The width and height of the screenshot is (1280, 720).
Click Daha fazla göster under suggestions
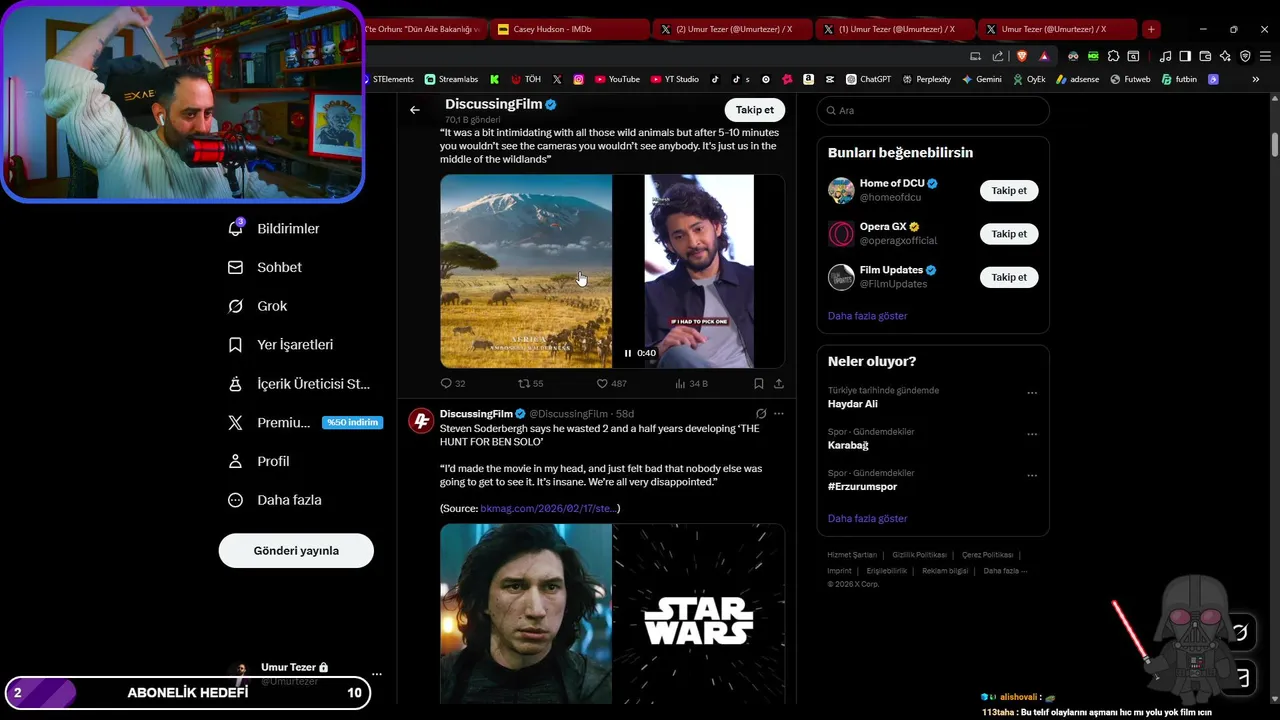point(867,316)
